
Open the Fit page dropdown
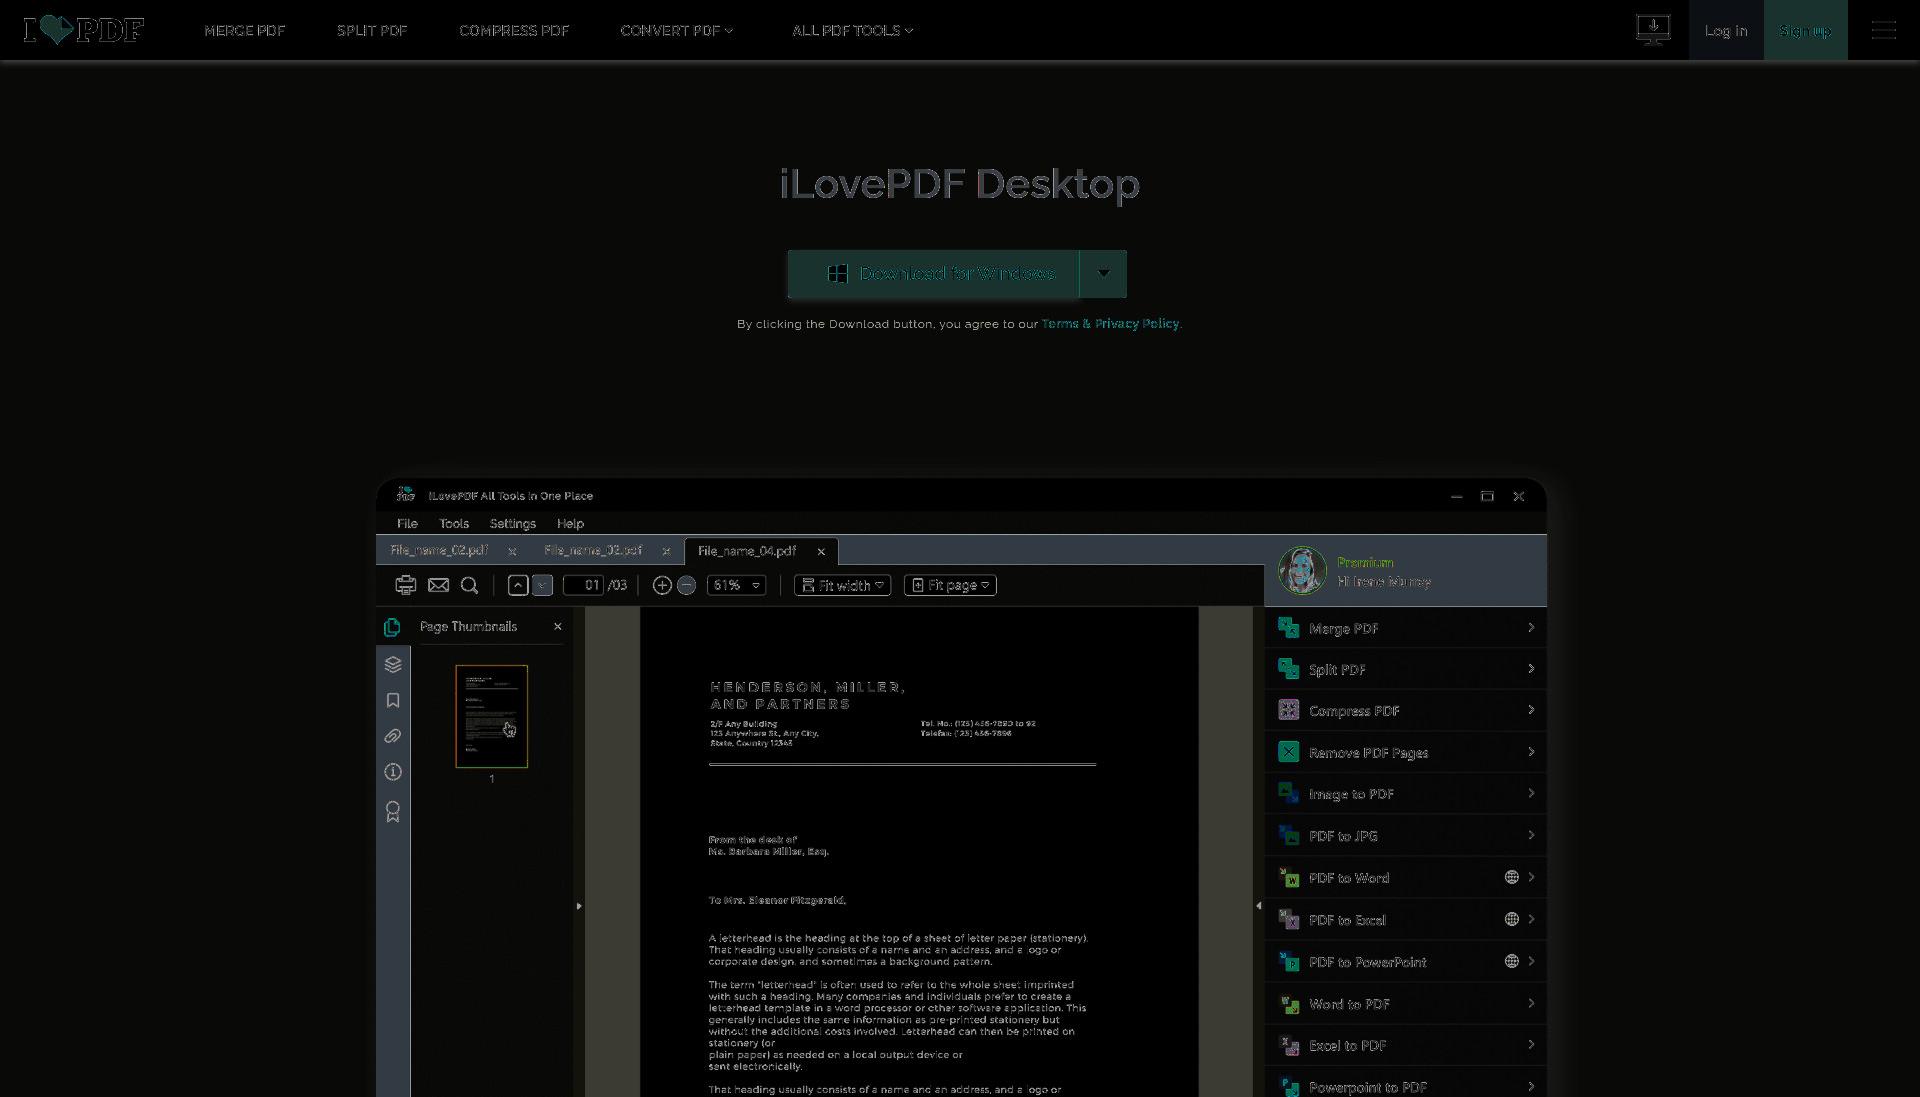[x=950, y=585]
